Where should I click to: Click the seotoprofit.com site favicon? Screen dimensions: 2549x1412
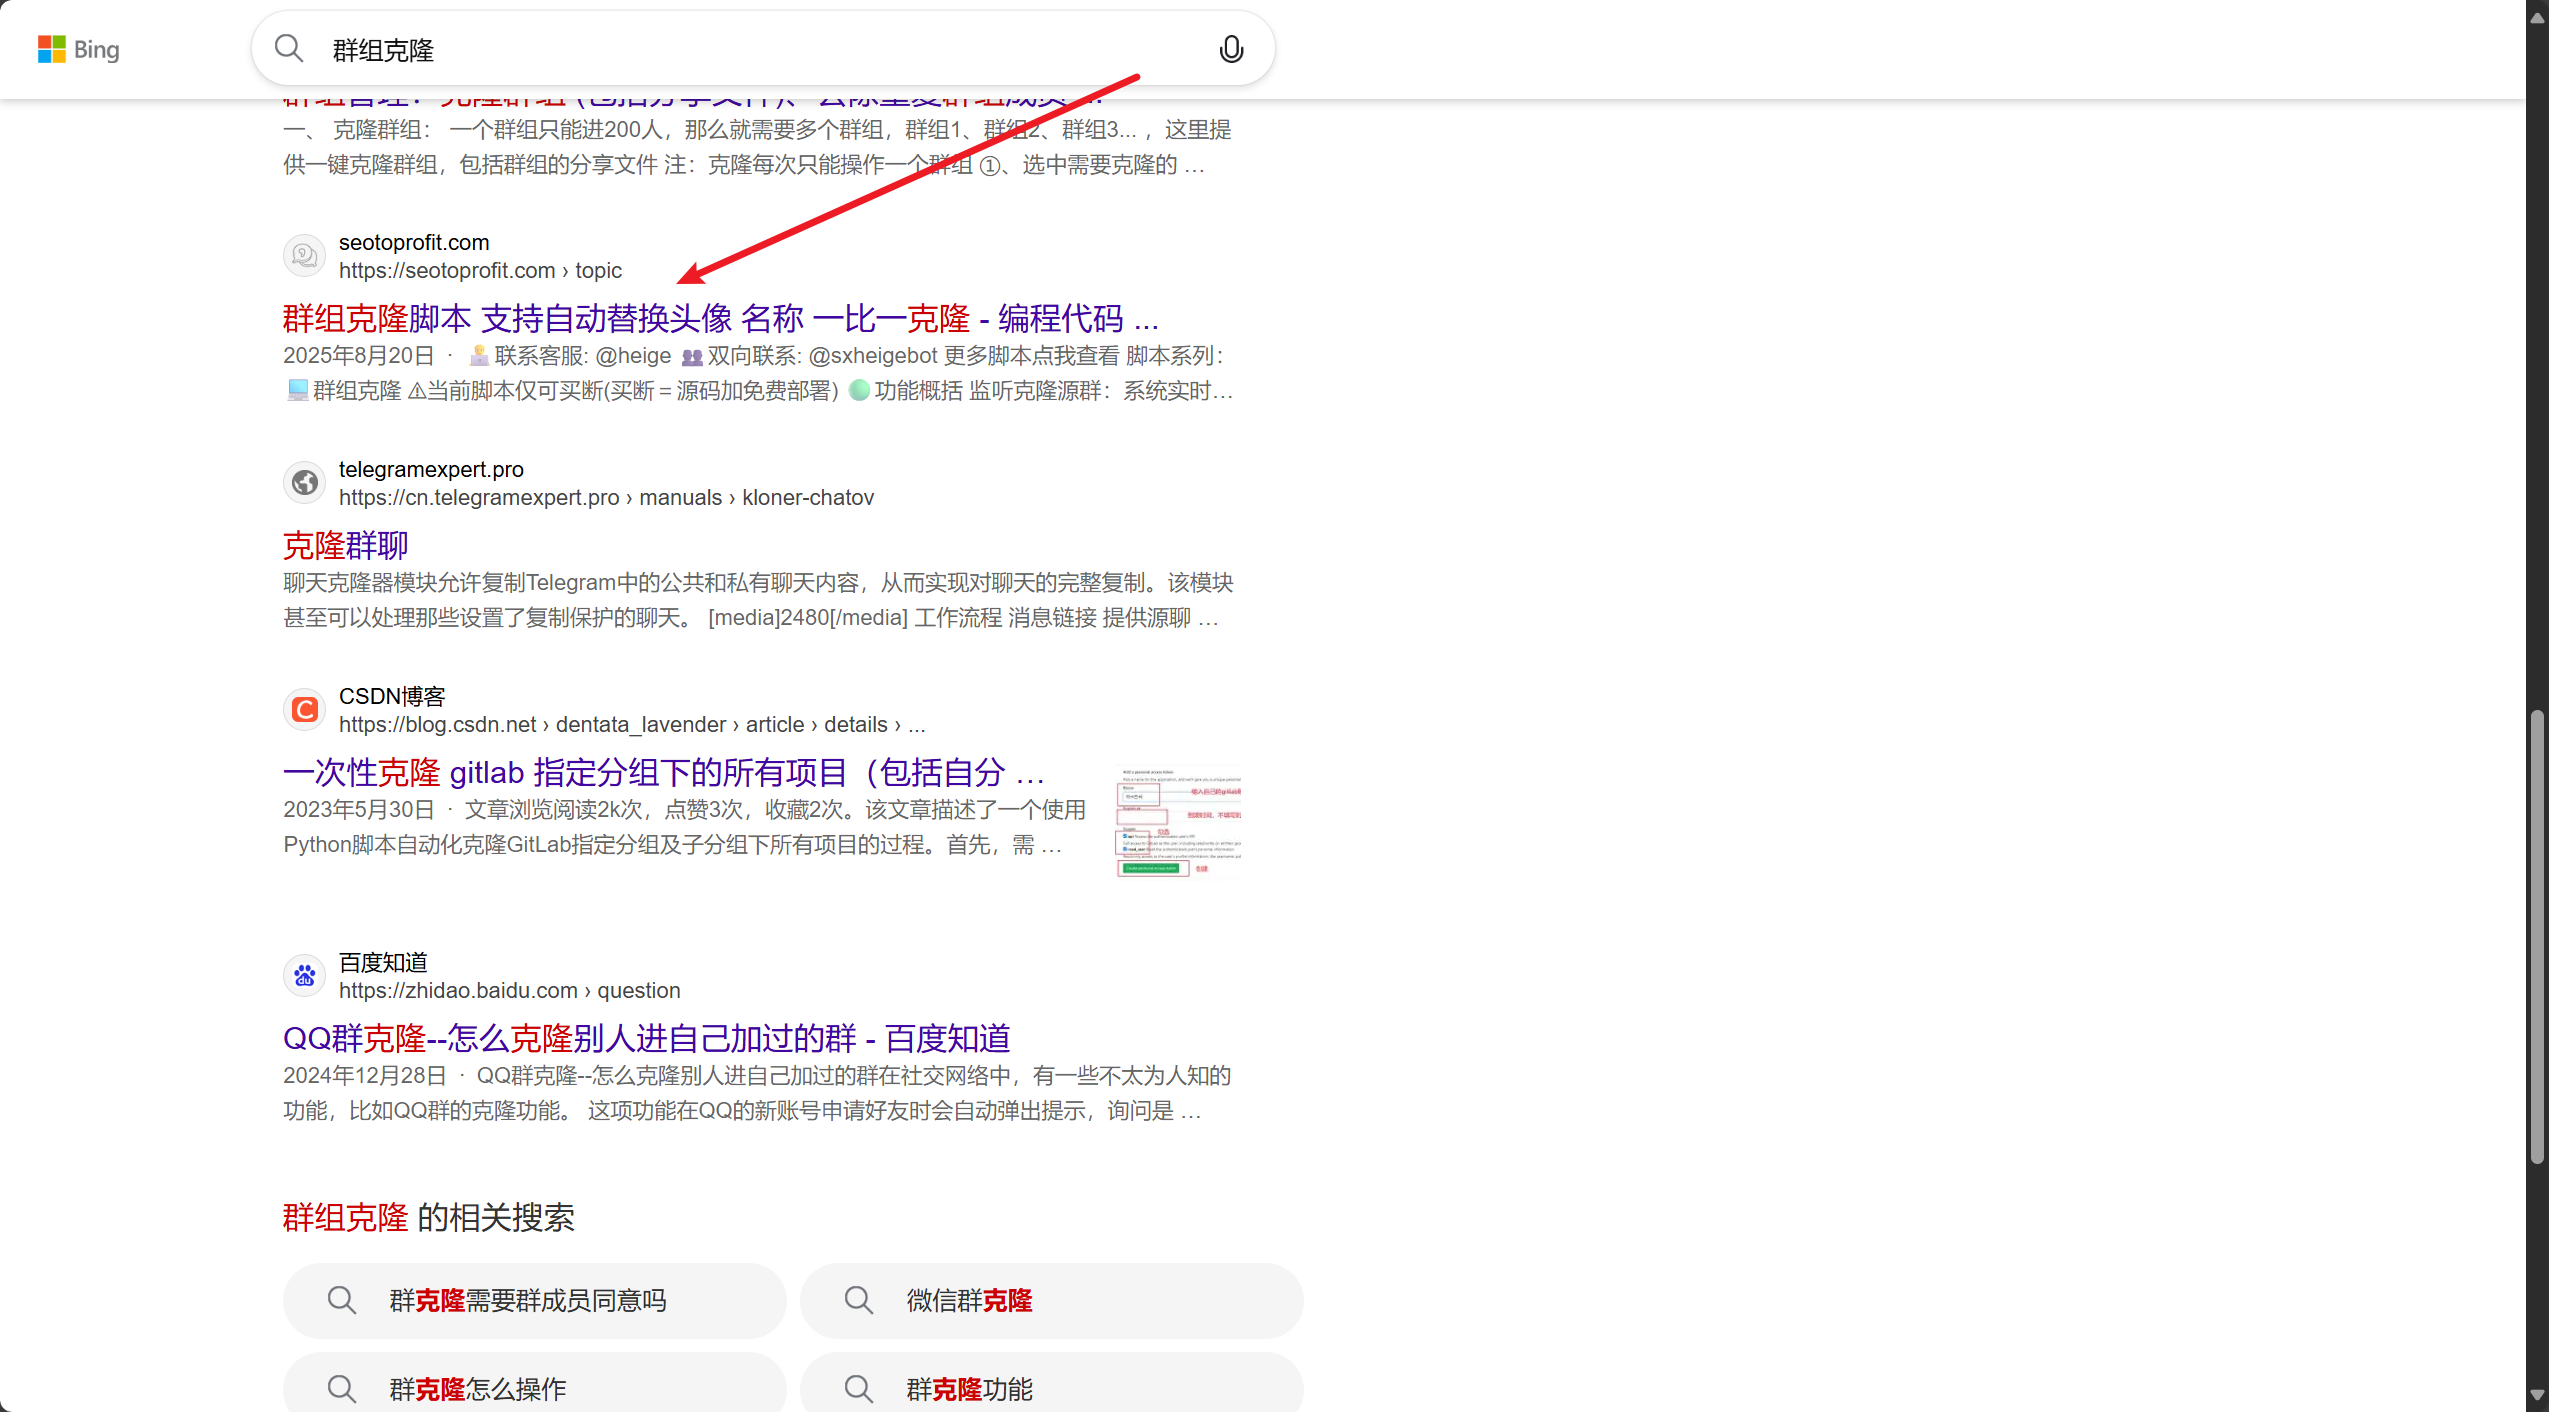click(x=304, y=256)
